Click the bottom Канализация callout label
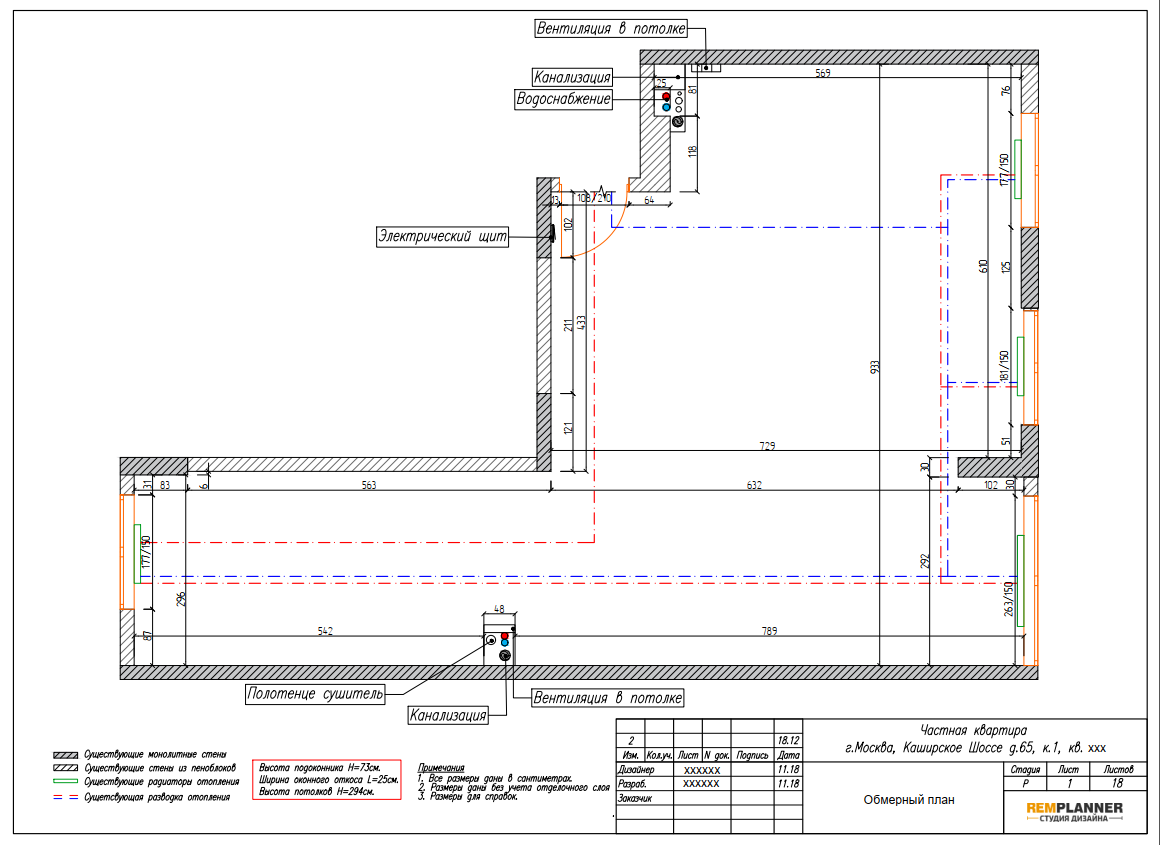 [448, 716]
